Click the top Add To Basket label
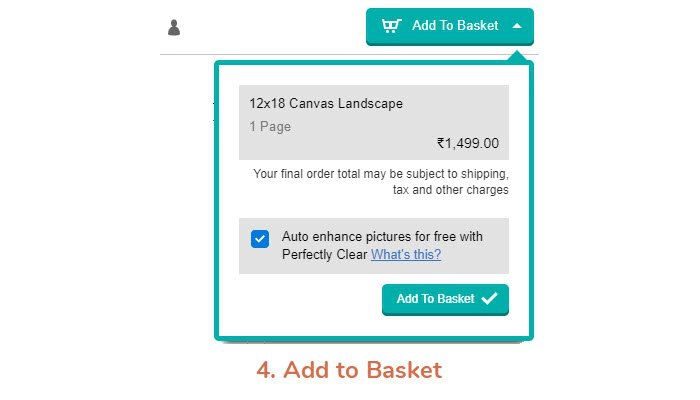 pyautogui.click(x=455, y=26)
